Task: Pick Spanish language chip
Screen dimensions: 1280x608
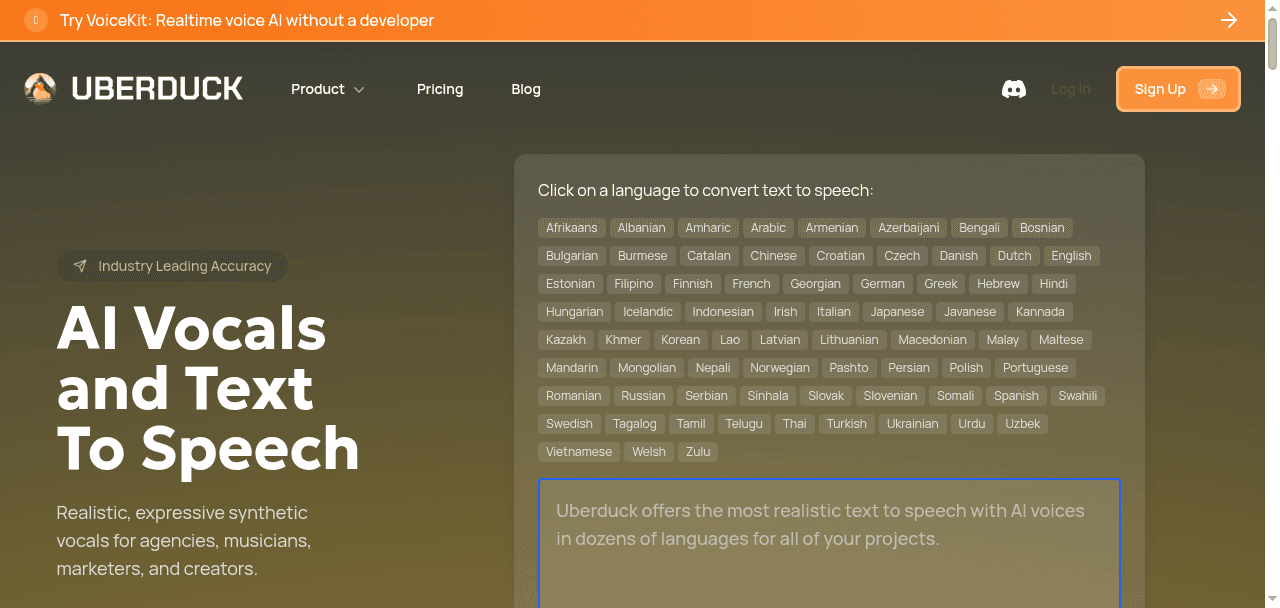Action: [1017, 396]
